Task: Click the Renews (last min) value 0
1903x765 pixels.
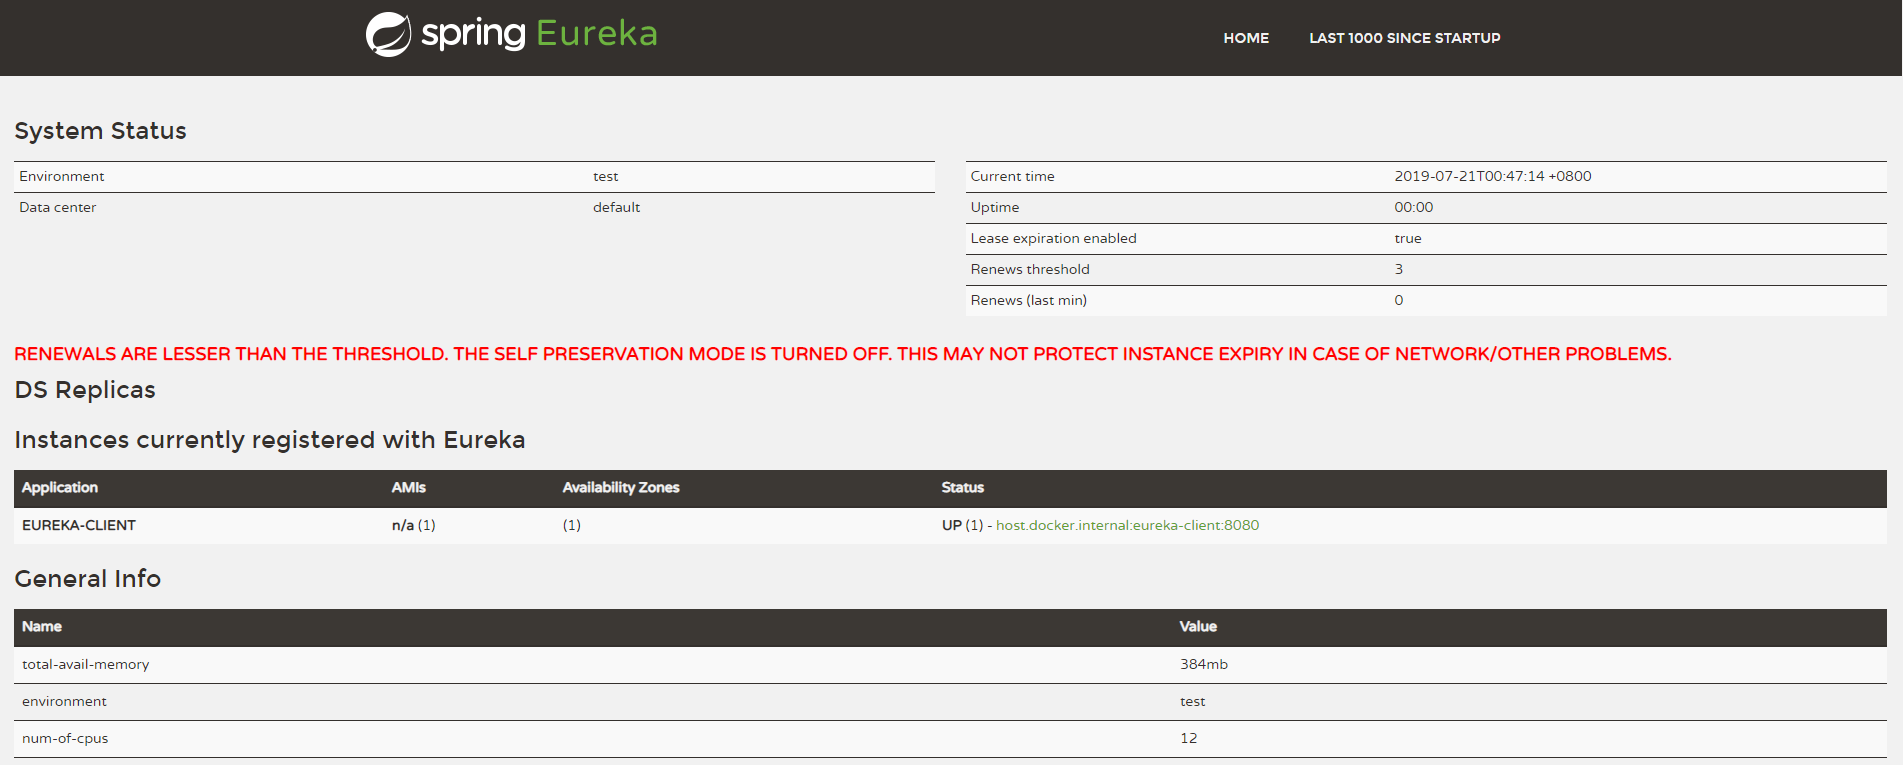Action: pyautogui.click(x=1399, y=300)
